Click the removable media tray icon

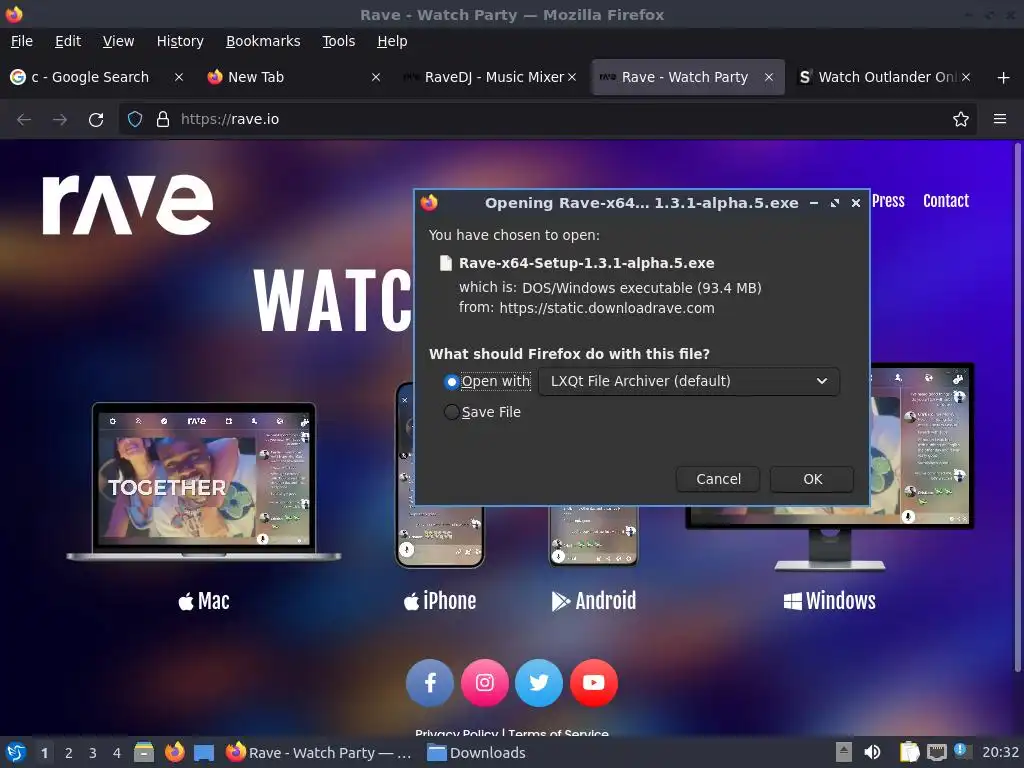point(844,753)
